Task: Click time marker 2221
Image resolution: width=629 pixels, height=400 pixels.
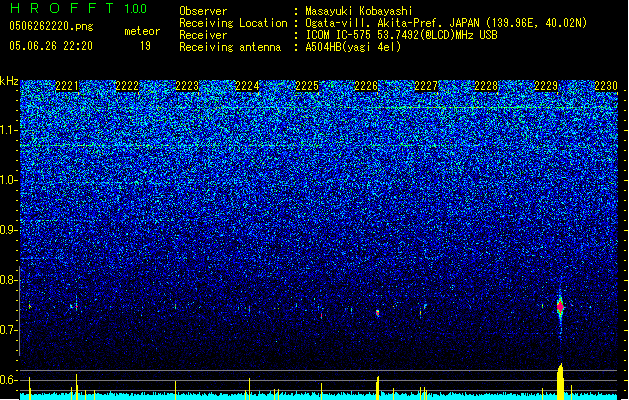Action: [x=67, y=86]
